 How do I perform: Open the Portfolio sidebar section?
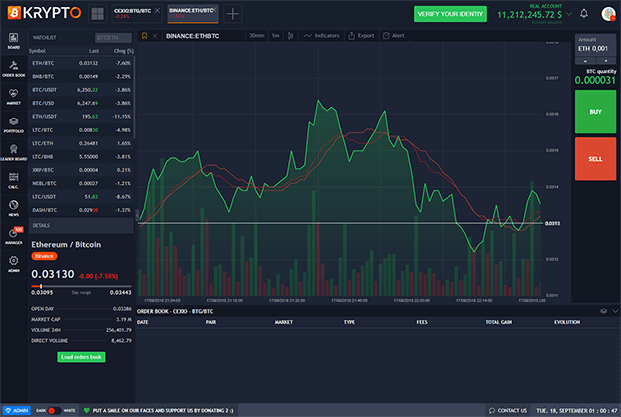(13, 125)
